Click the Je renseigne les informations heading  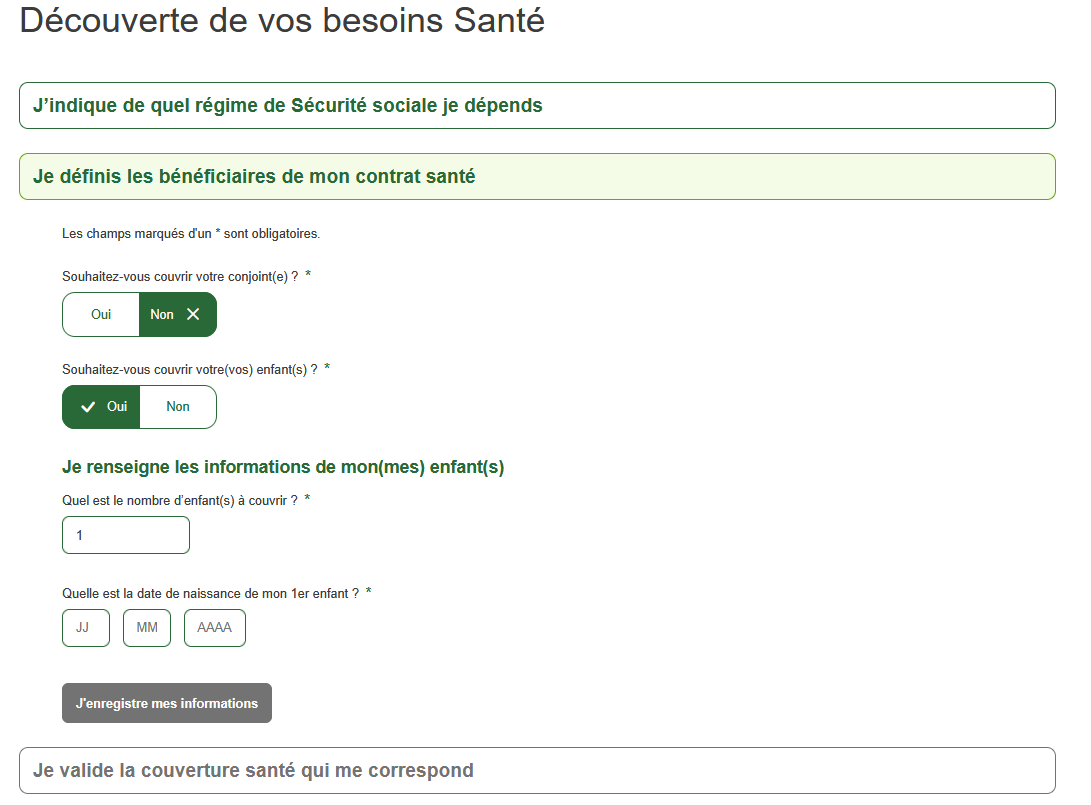click(x=283, y=467)
